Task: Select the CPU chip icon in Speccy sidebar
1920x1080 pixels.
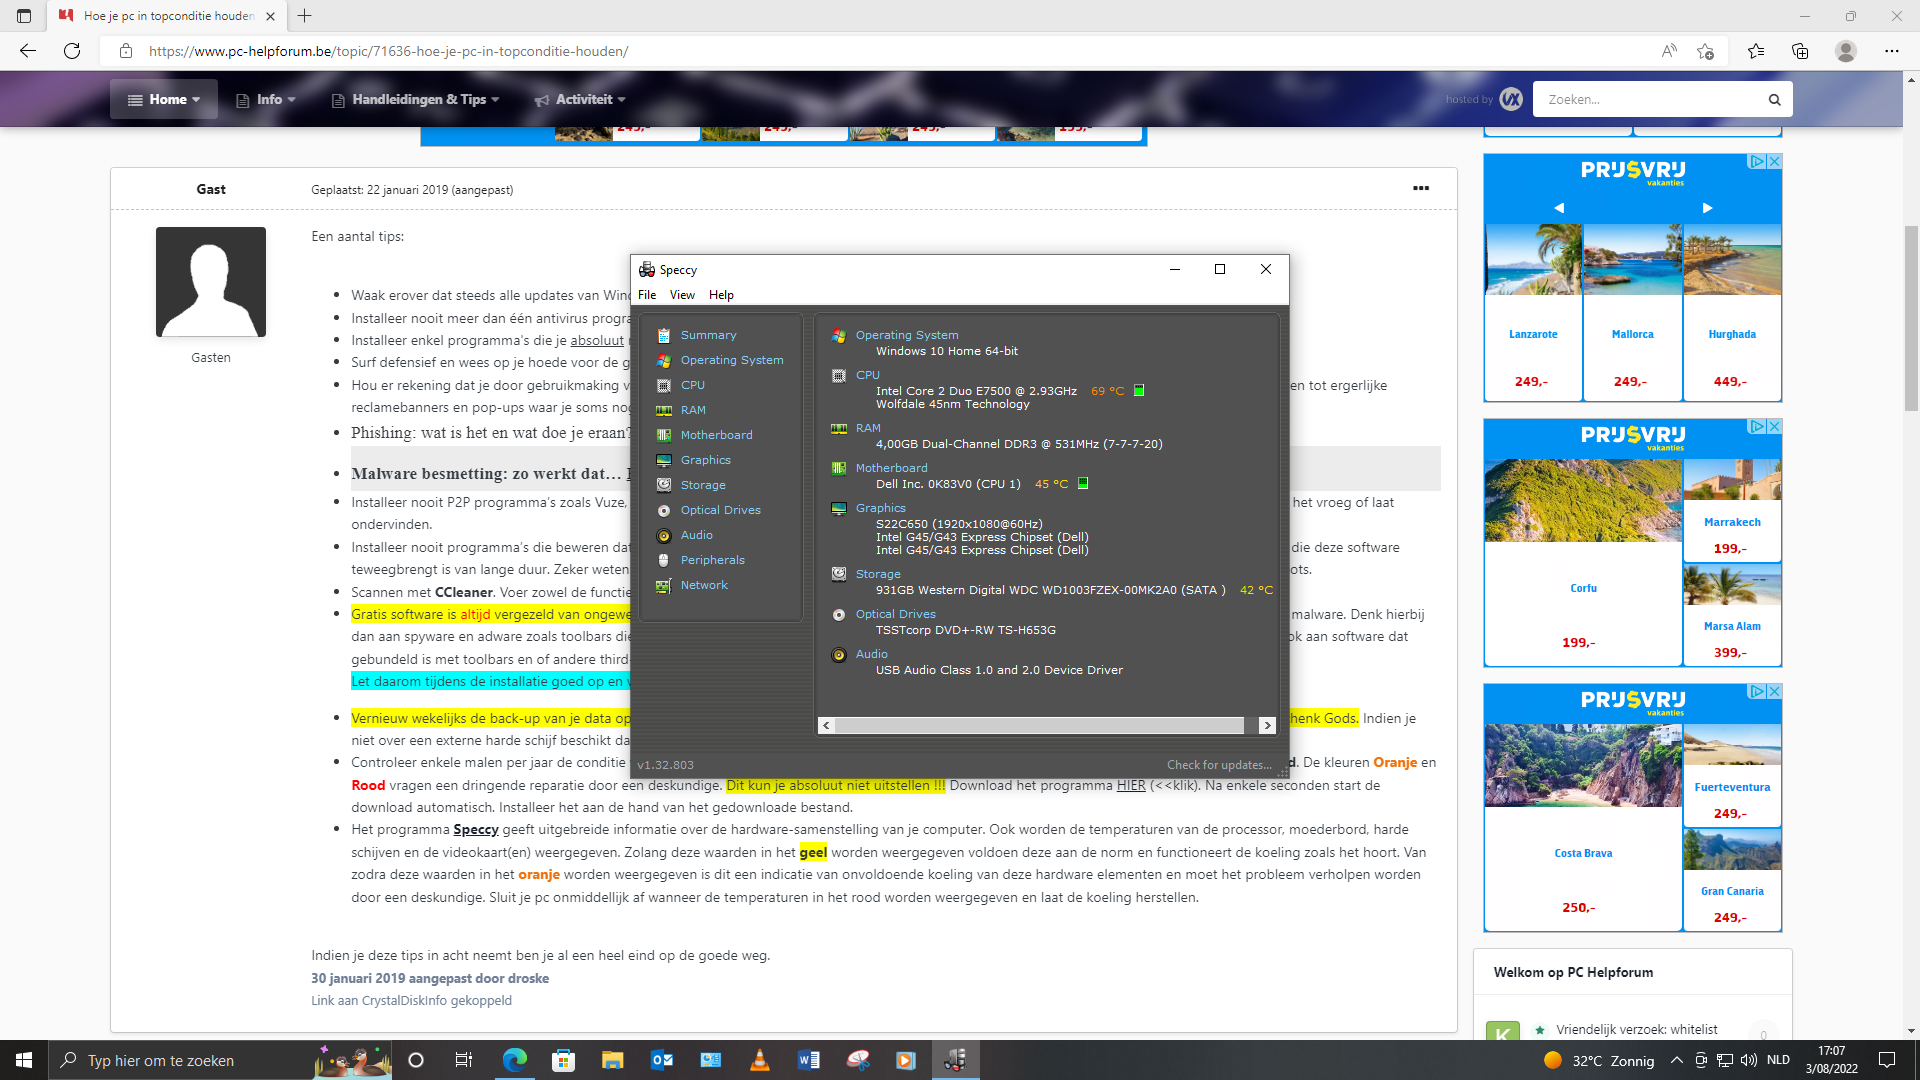Action: (x=663, y=385)
